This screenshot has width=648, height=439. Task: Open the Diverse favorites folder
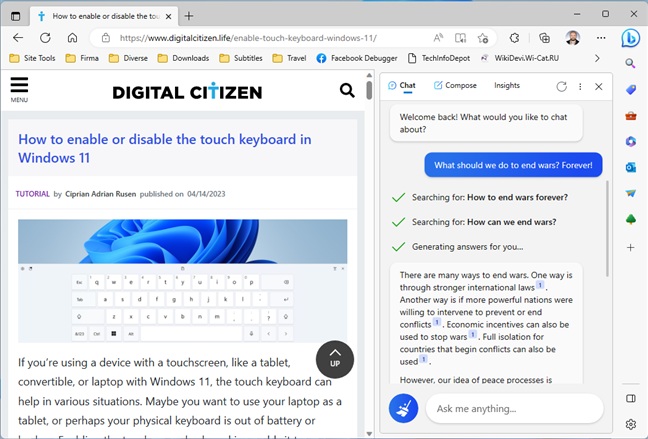click(128, 58)
